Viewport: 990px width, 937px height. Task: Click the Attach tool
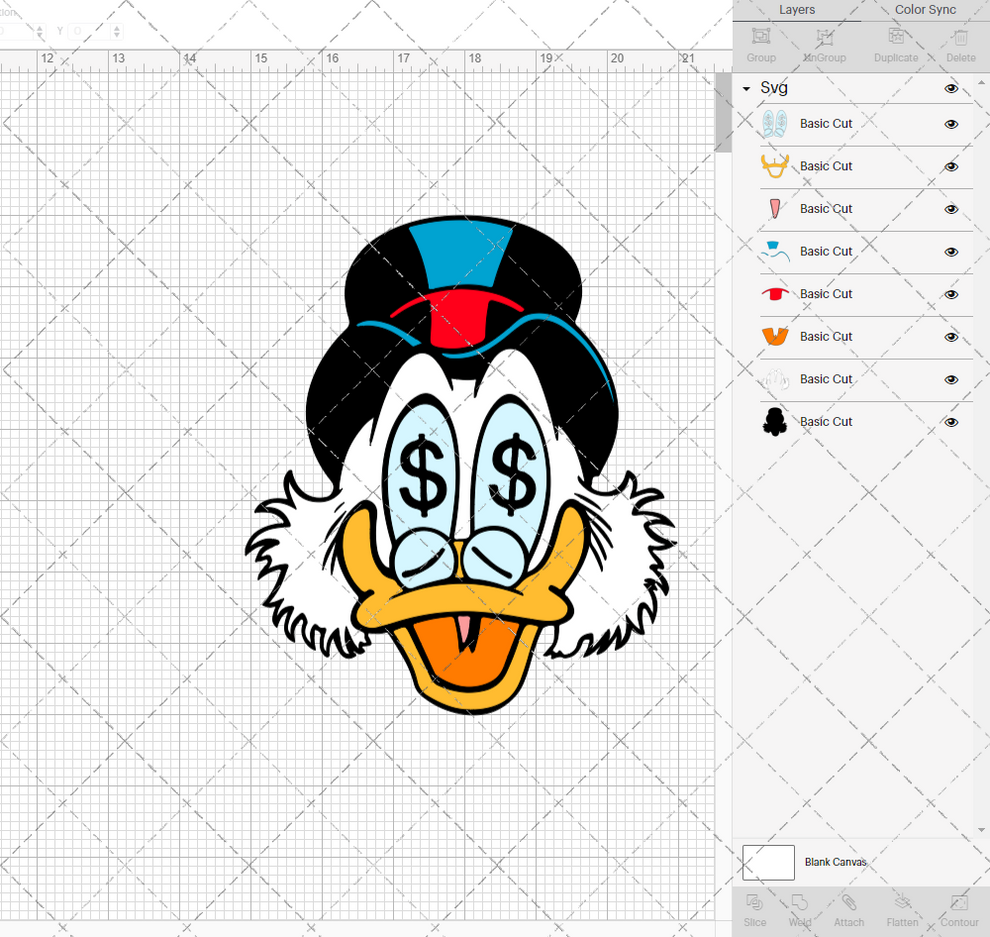pyautogui.click(x=849, y=910)
